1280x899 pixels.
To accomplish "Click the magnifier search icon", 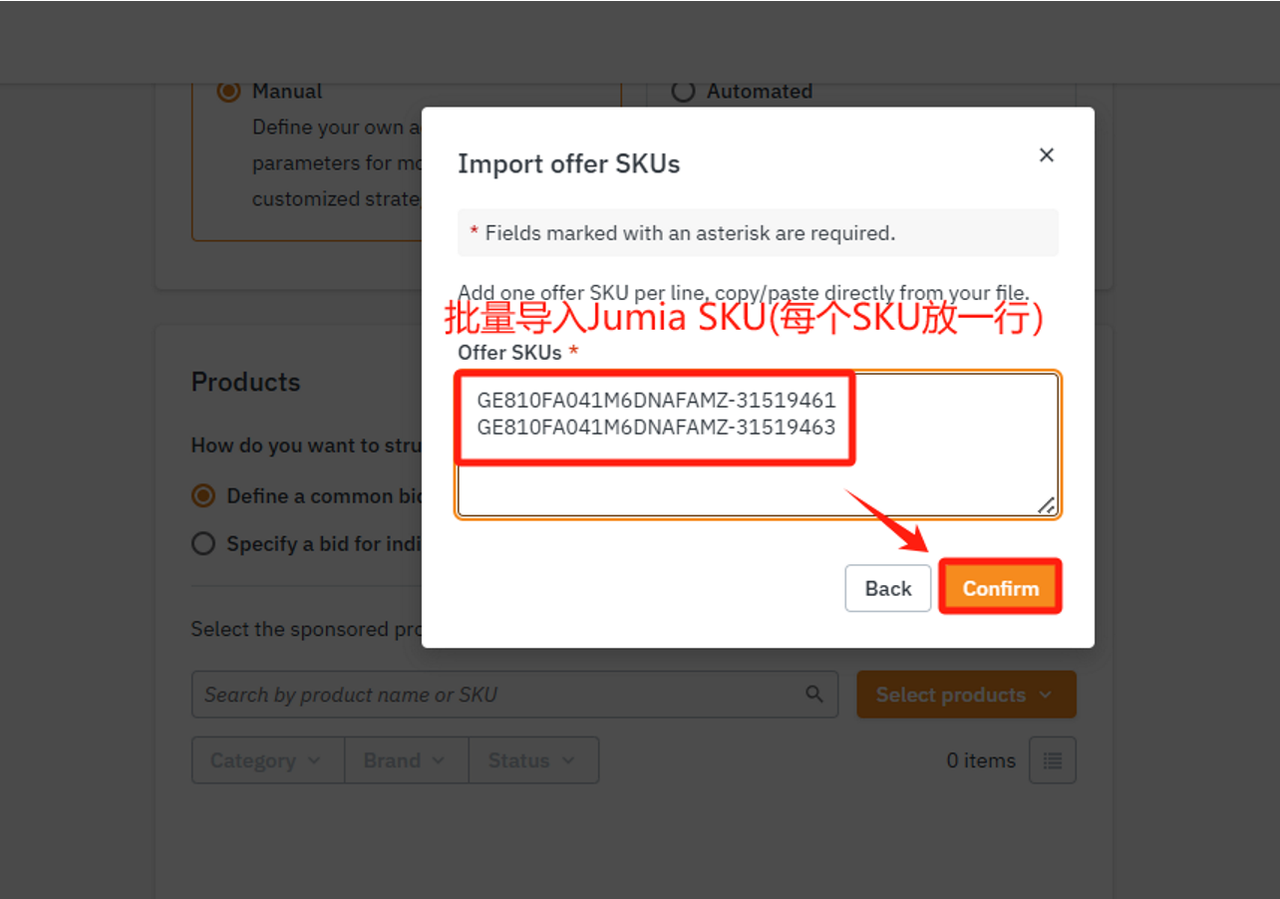I will (815, 694).
